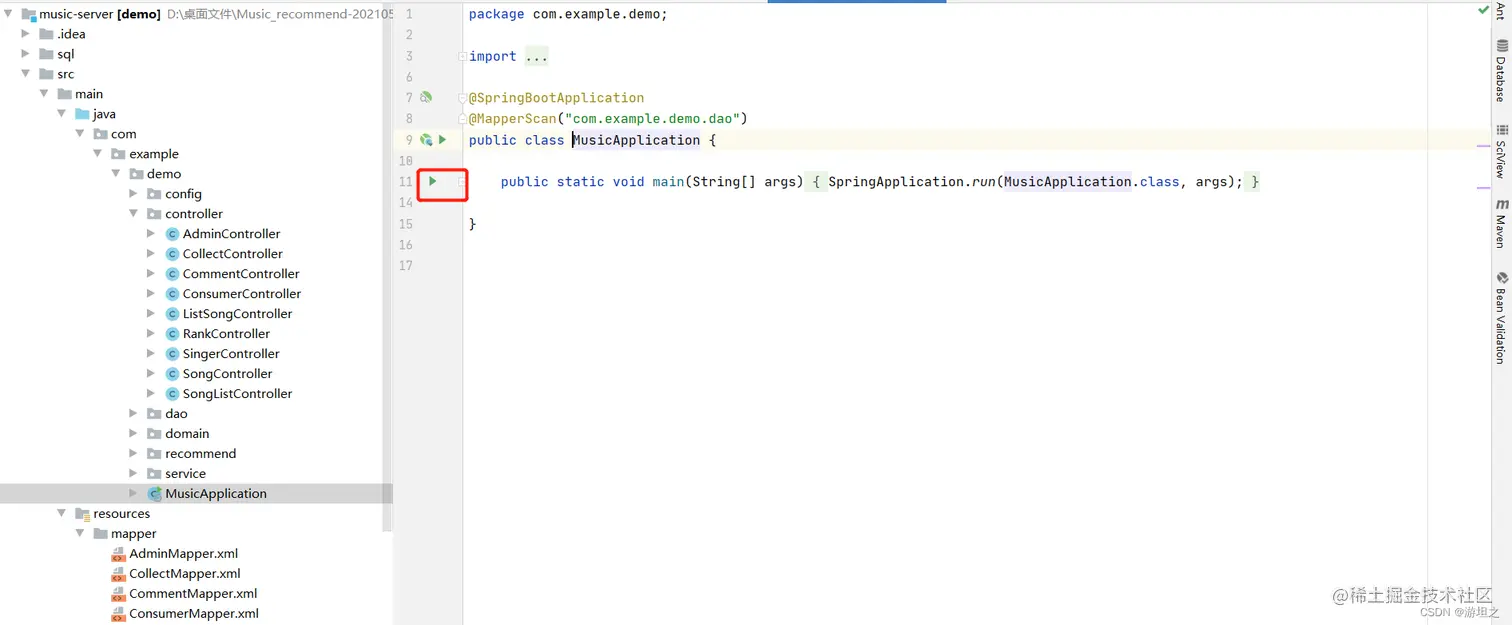Select AdminController class in tree
This screenshot has width=1512, height=625.
click(231, 234)
